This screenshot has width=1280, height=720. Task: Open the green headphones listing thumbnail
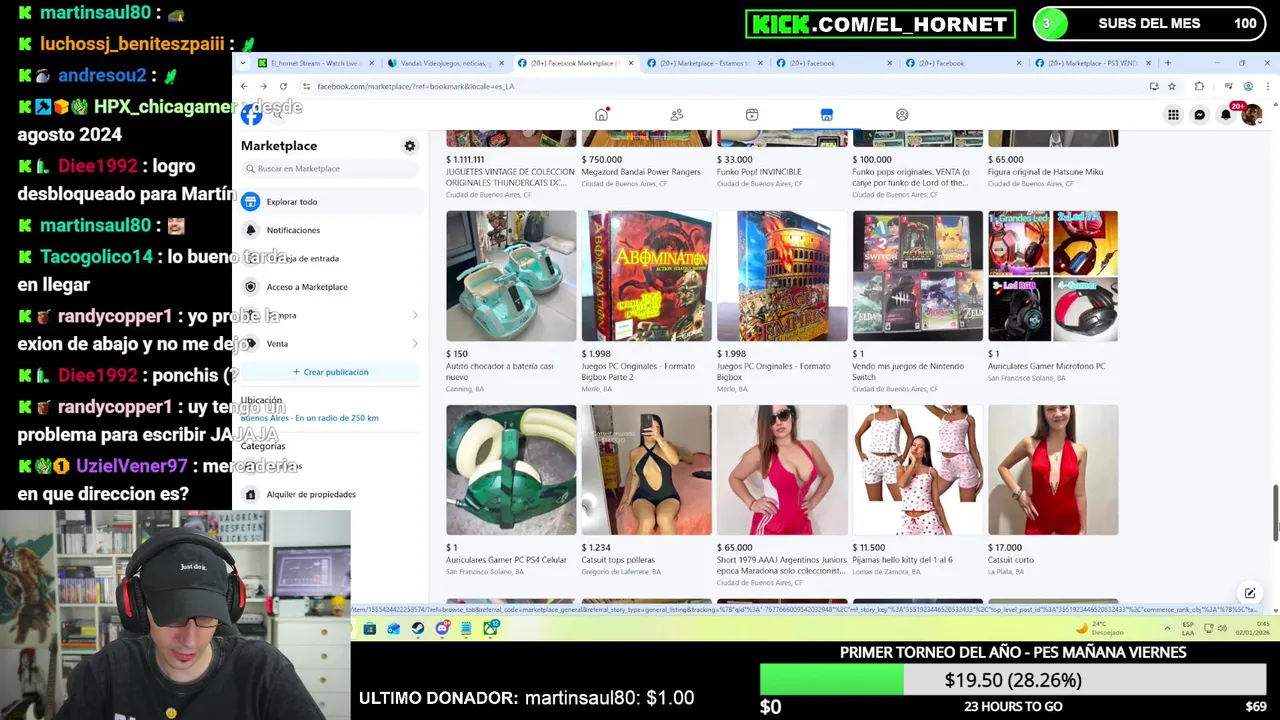[511, 470]
